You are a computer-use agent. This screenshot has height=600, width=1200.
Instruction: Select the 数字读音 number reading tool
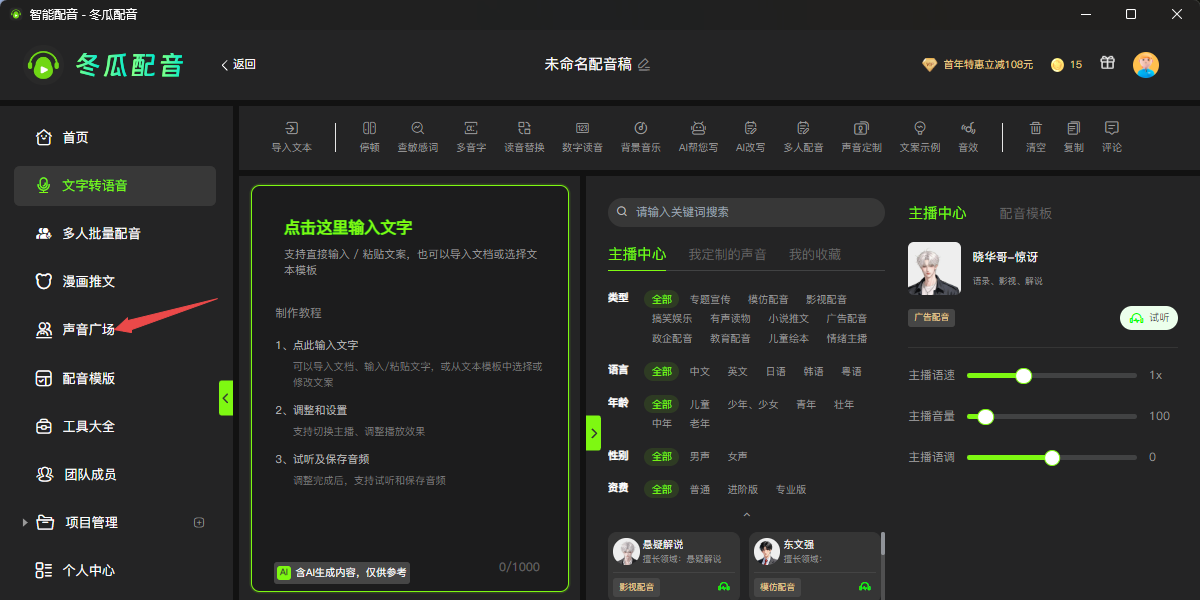(582, 137)
